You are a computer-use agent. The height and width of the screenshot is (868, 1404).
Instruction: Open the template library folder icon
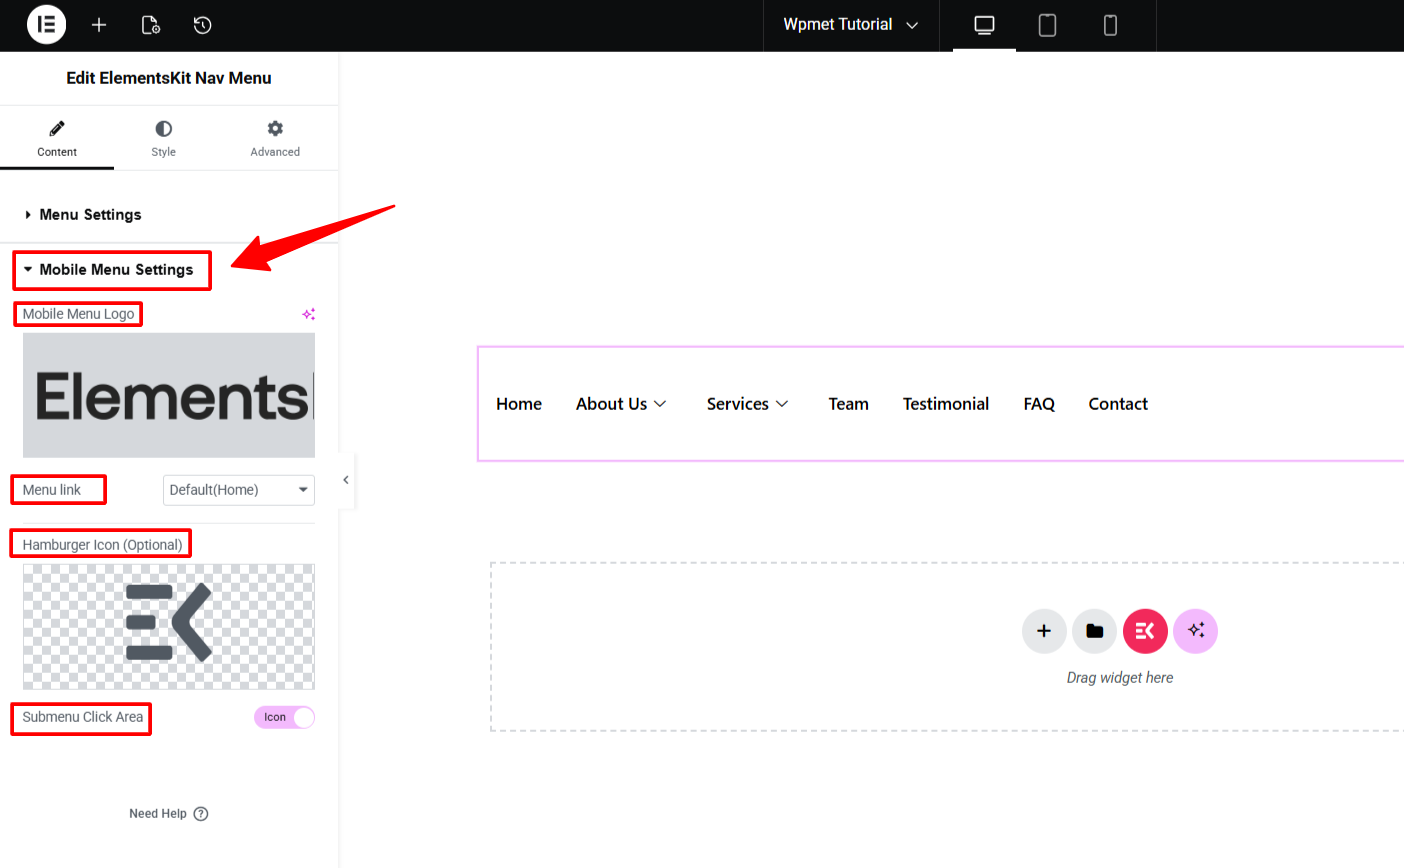(1094, 631)
